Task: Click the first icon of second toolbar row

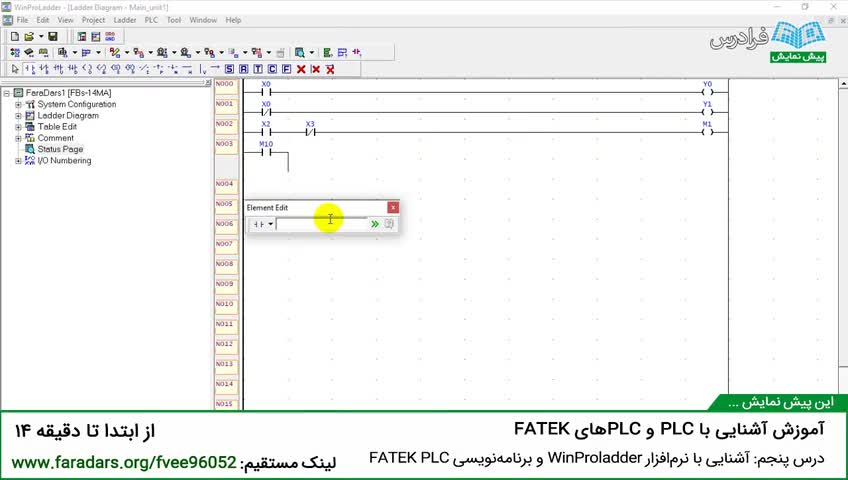Action: (x=15, y=52)
